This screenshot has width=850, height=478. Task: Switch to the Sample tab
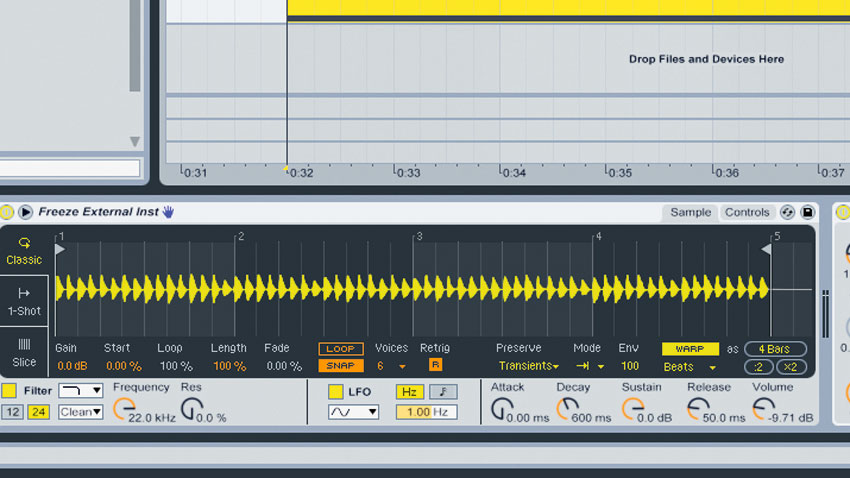pyautogui.click(x=690, y=212)
